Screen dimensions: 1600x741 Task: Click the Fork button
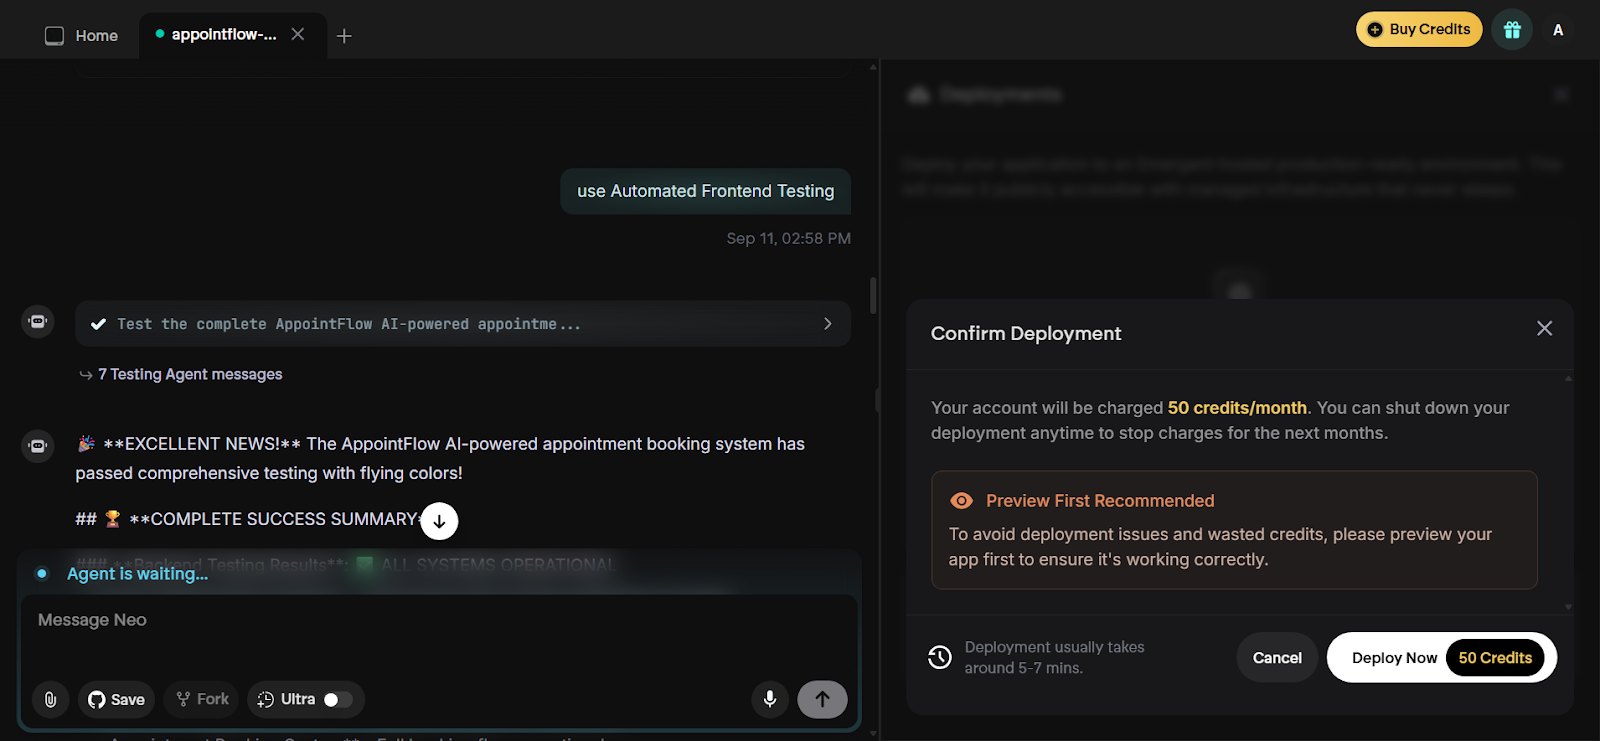(203, 699)
